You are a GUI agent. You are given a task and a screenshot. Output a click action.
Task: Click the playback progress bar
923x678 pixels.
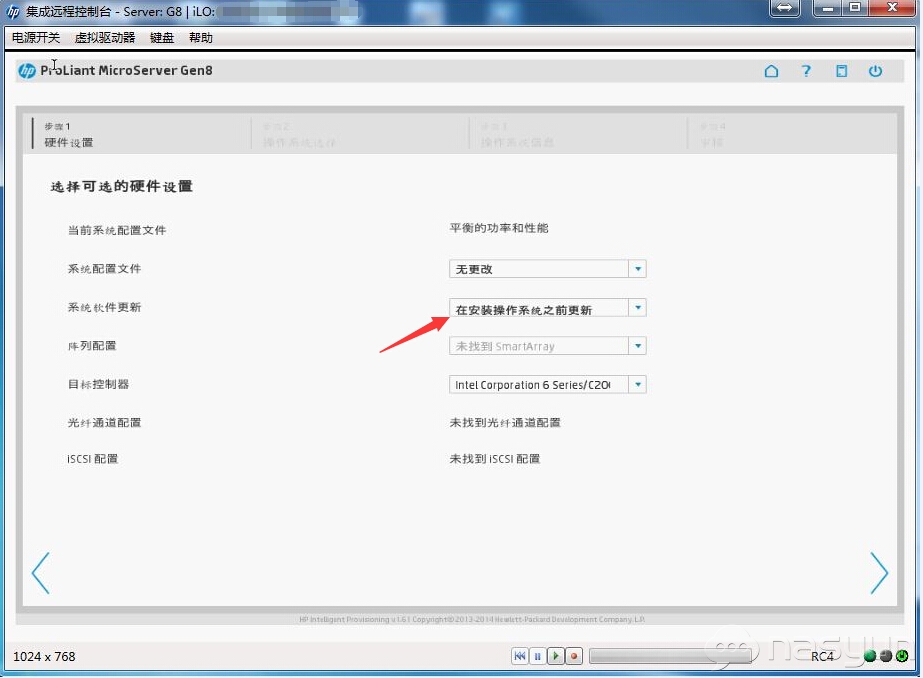coord(670,656)
